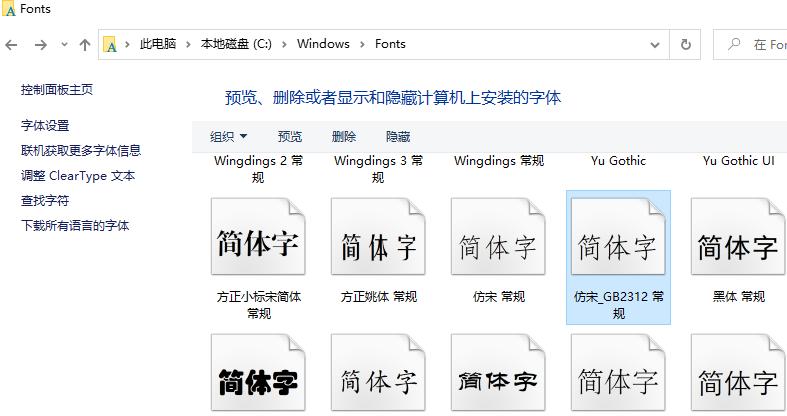Click the 黑体 常规 name label

[738, 297]
